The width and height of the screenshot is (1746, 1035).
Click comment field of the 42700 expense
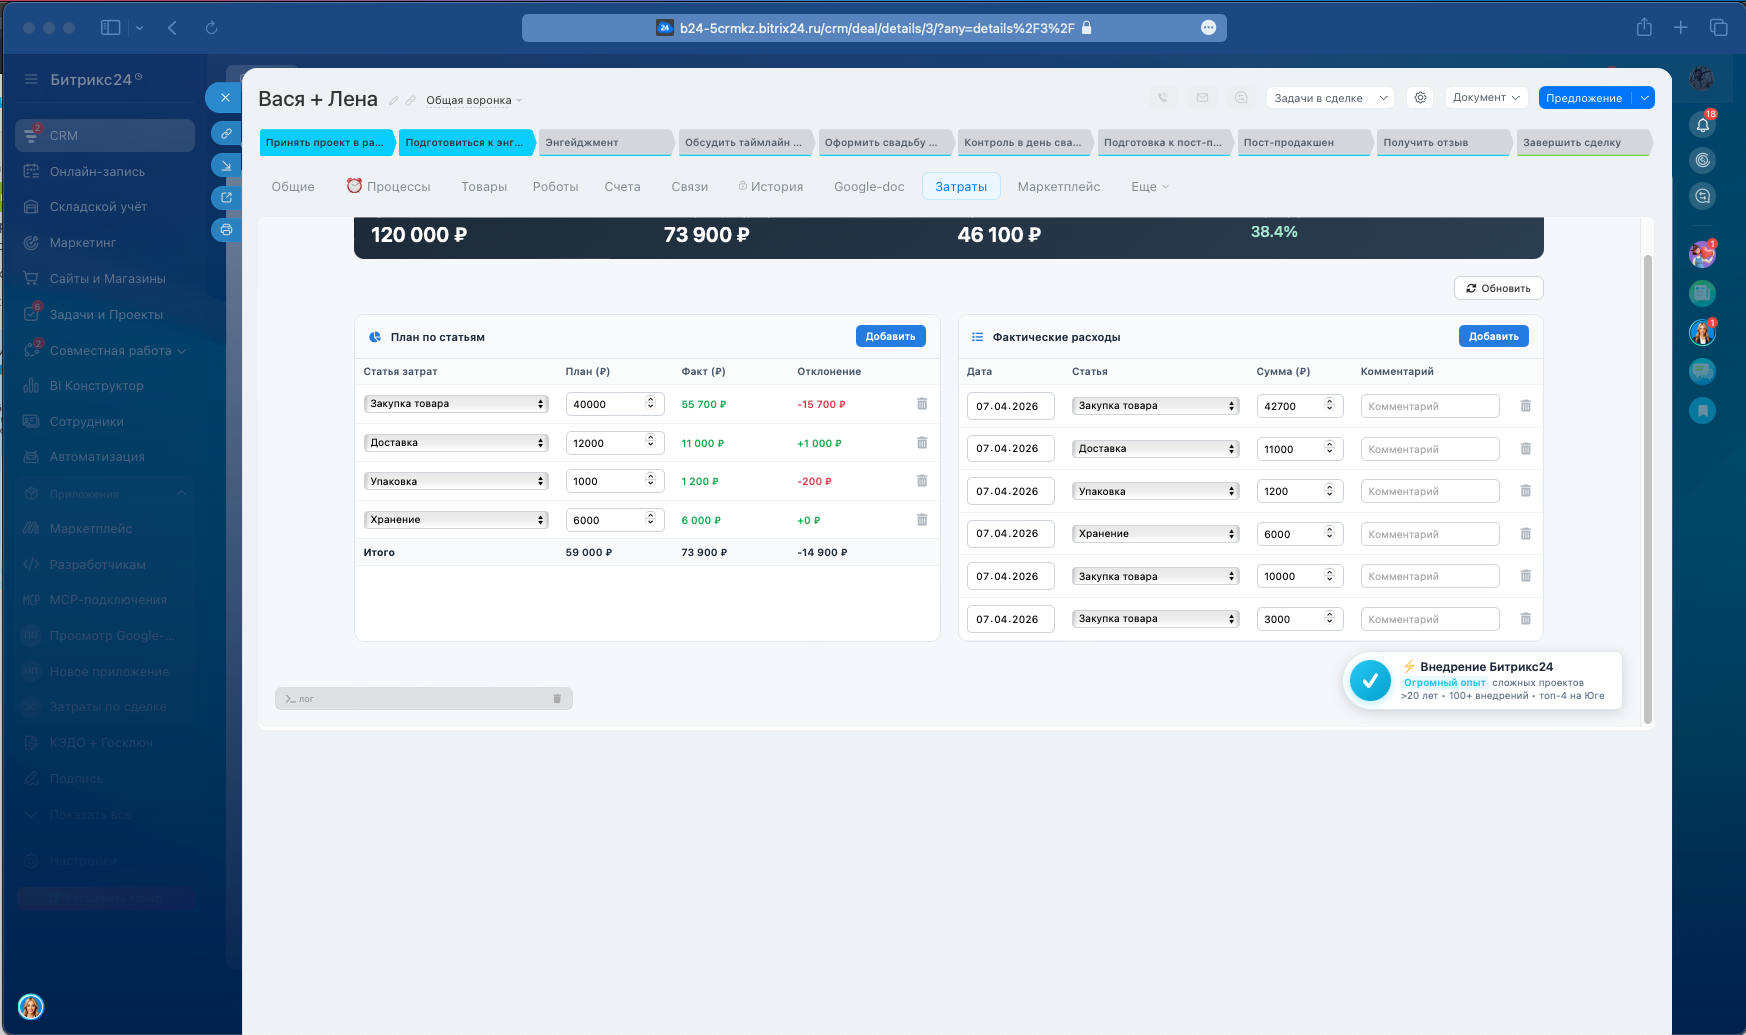pos(1430,406)
